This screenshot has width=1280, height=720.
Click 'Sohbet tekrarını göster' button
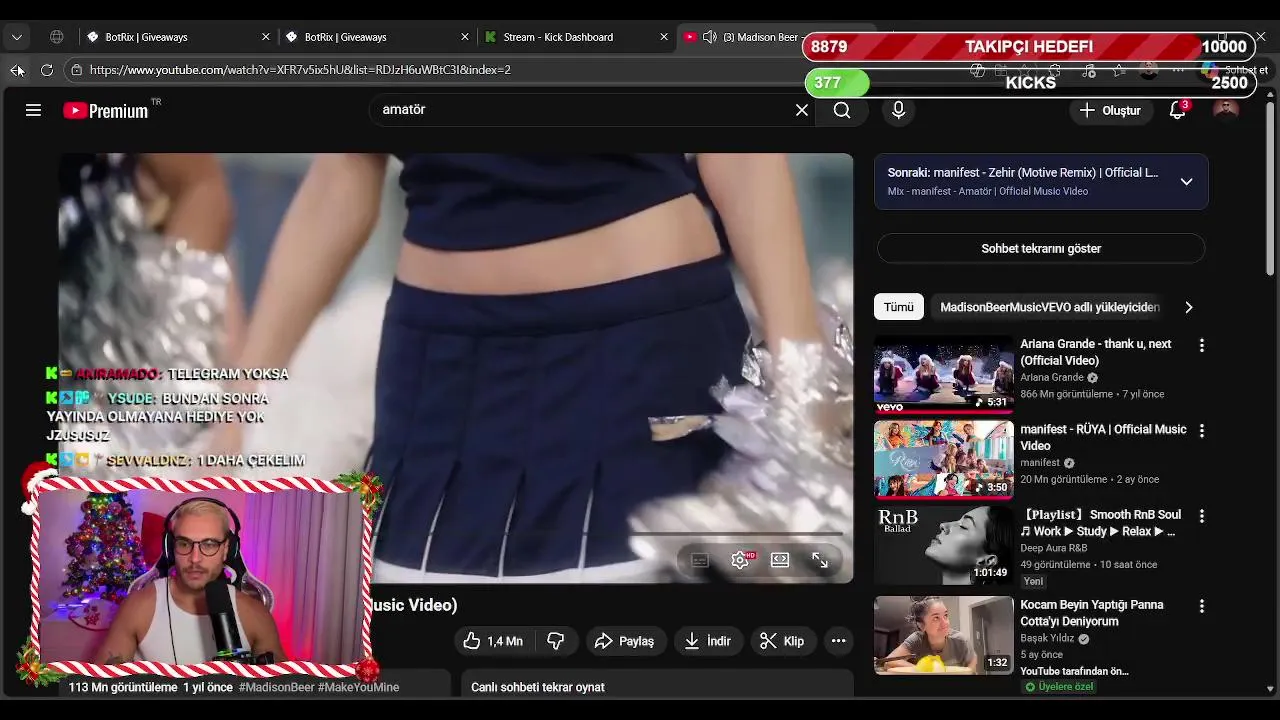pyautogui.click(x=1041, y=248)
